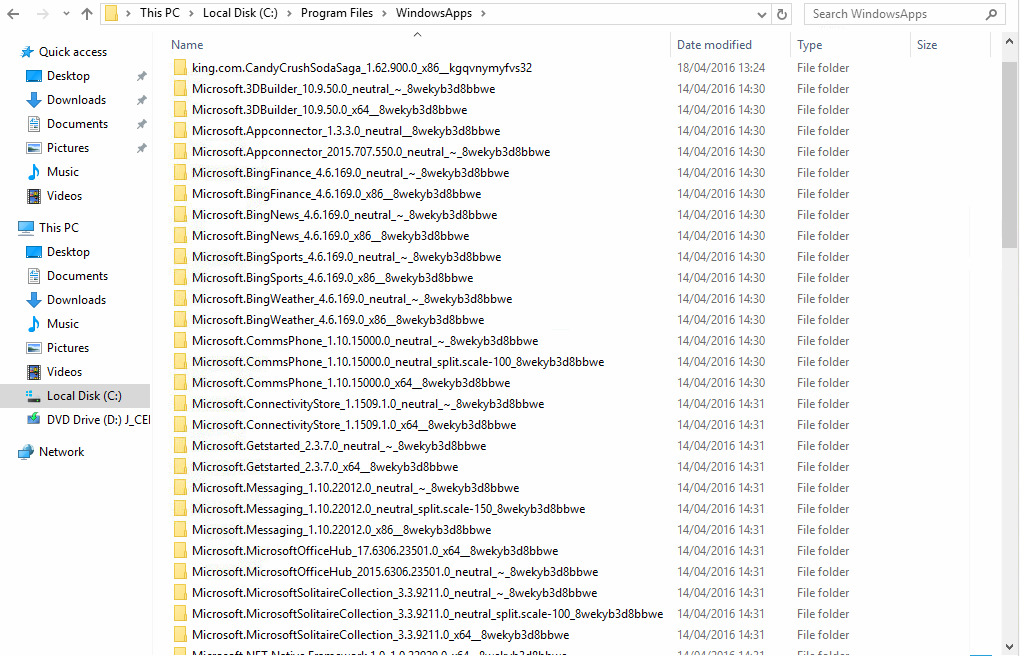Click the Videos icon under This PC
Viewport: 1020px width, 656px height.
(34, 372)
